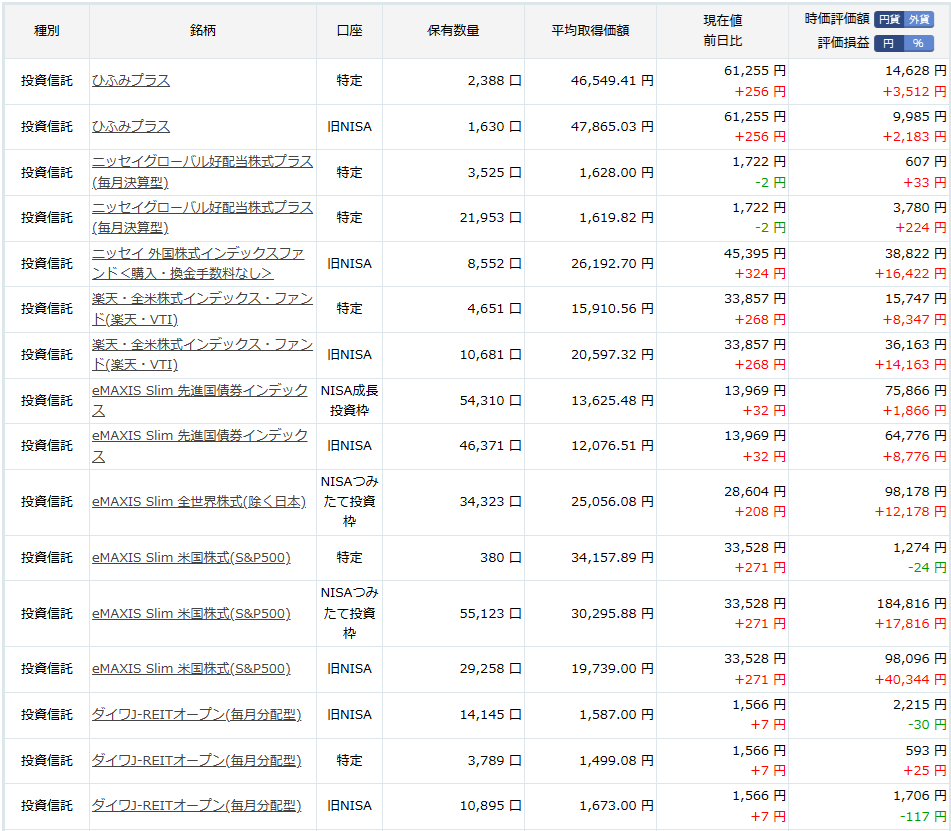Open 楽天・全米株式インデックス link in 10,681 口 row
Image resolution: width=951 pixels, height=831 pixels.
[202, 355]
